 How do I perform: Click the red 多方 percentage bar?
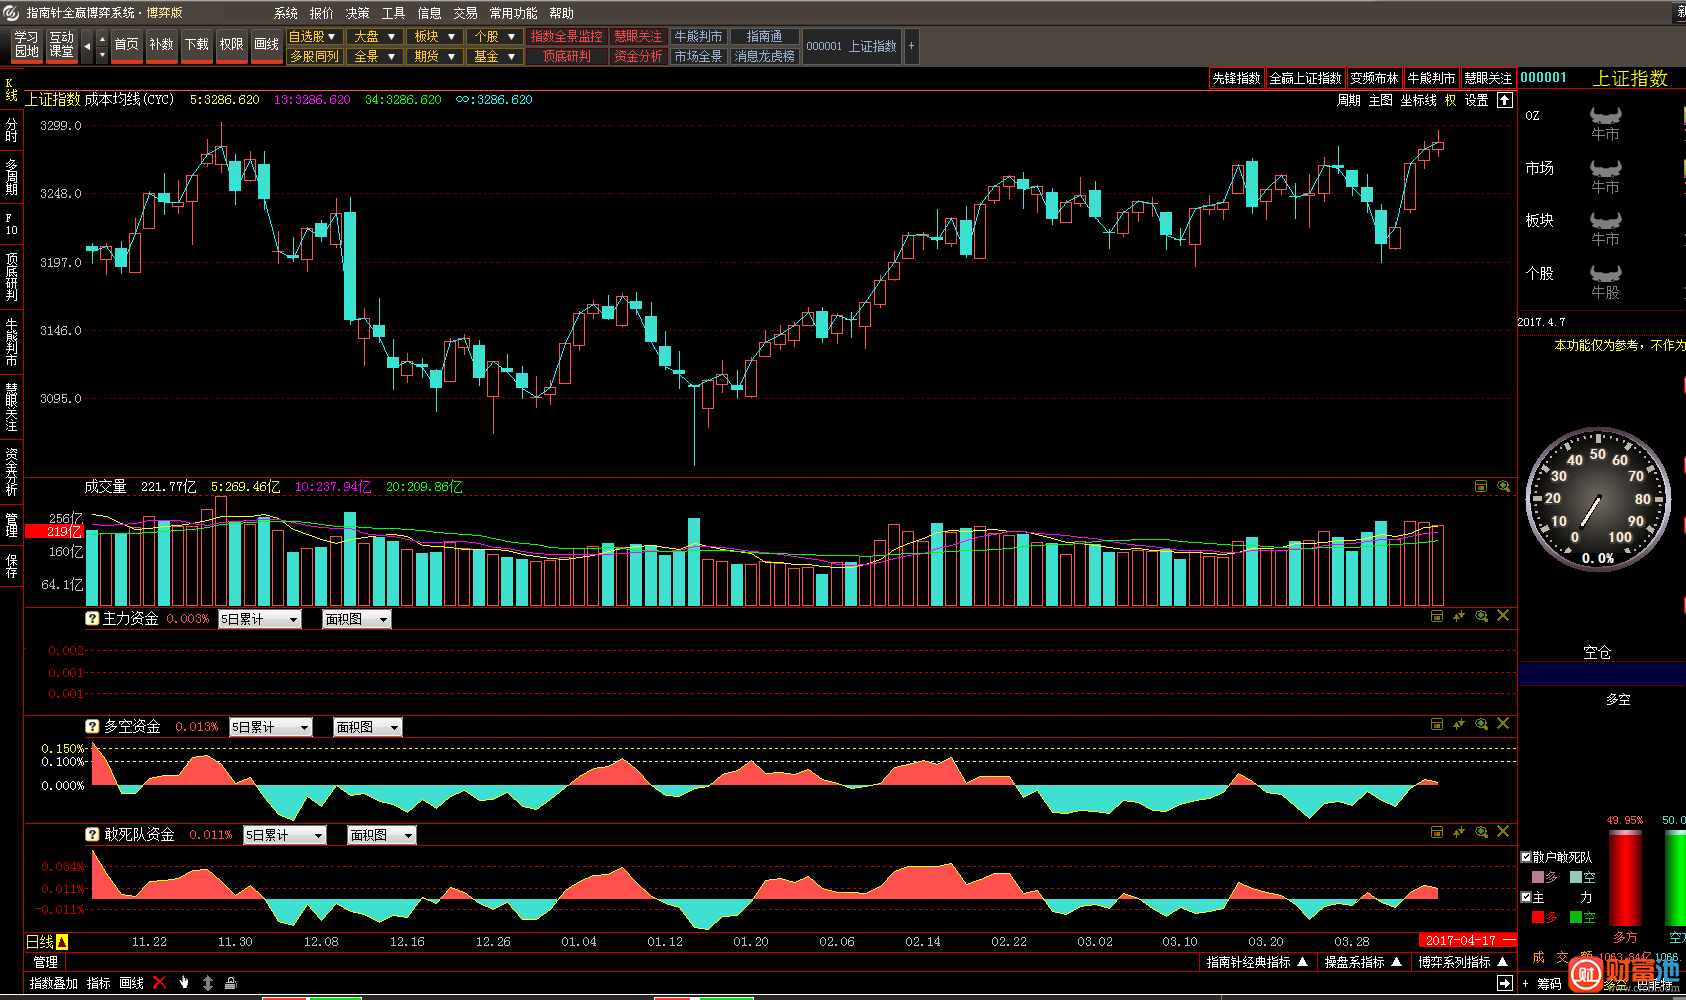click(x=1625, y=878)
